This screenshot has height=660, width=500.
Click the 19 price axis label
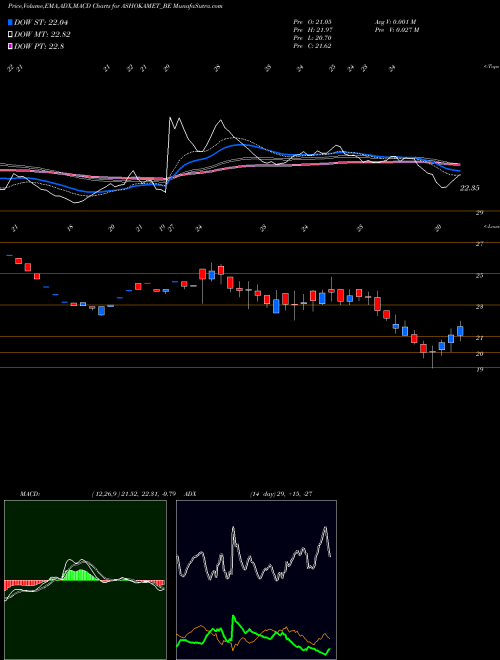coord(479,370)
